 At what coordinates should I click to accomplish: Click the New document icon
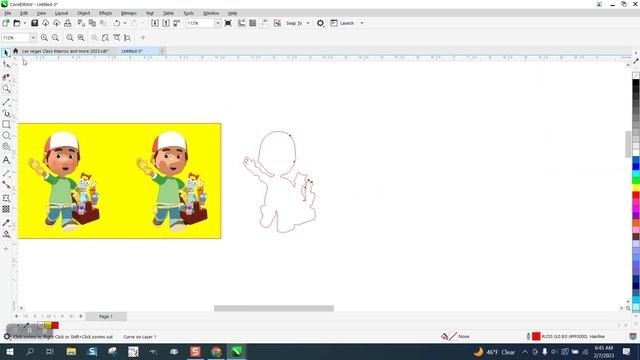(x=6, y=23)
